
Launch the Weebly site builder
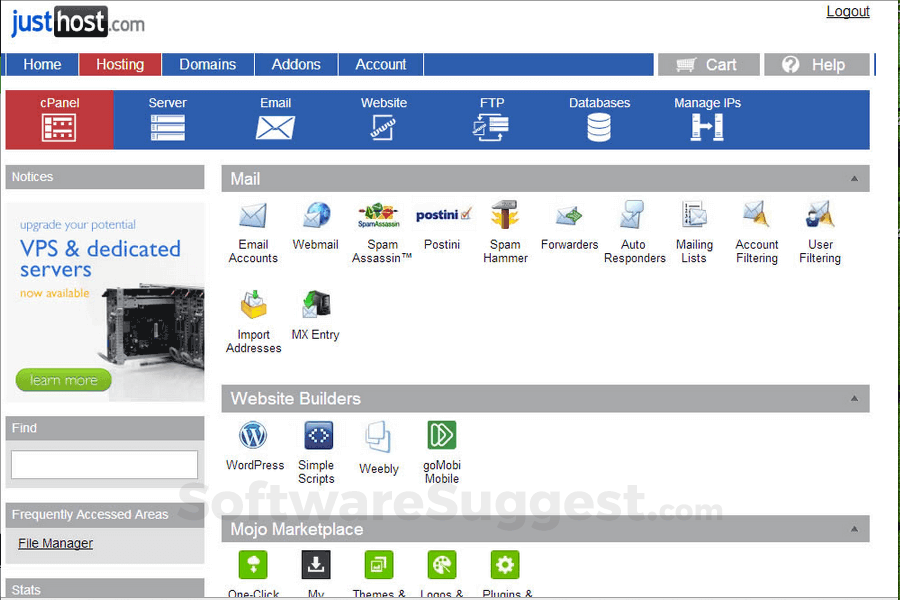378,438
